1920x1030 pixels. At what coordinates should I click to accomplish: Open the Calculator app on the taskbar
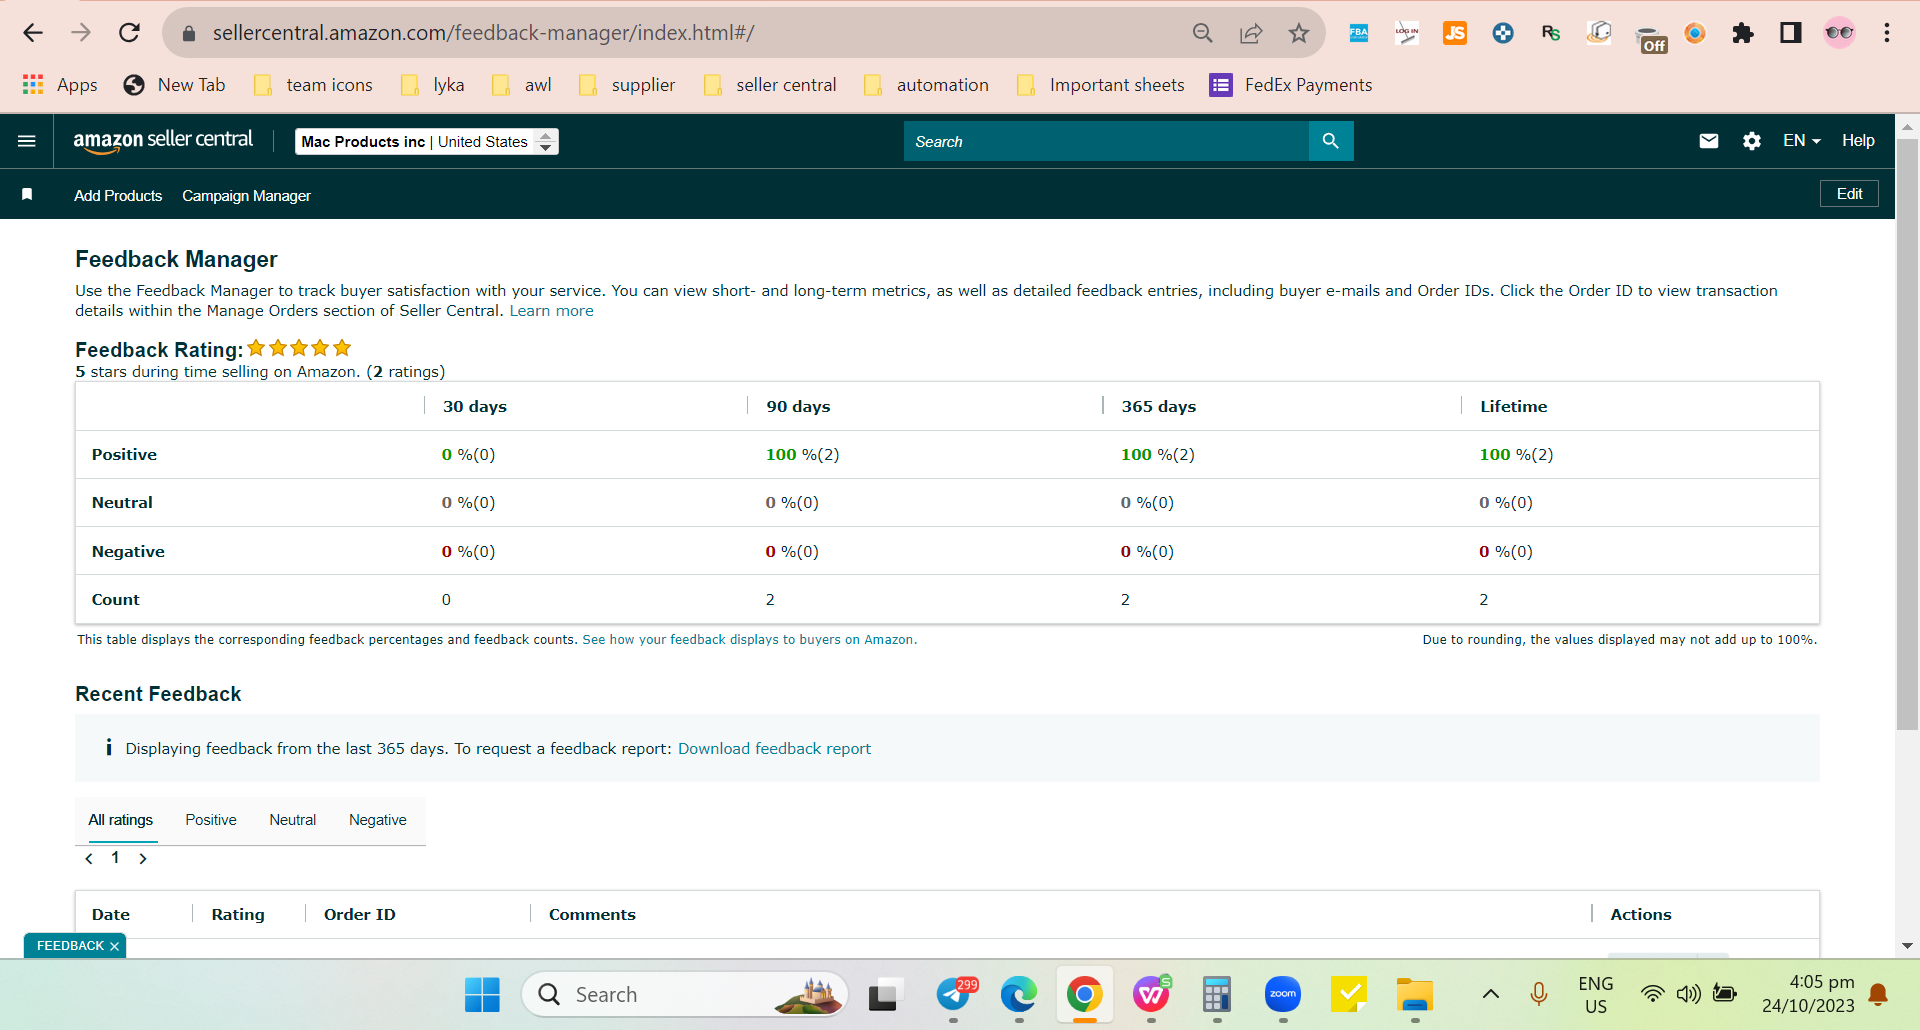(1217, 995)
